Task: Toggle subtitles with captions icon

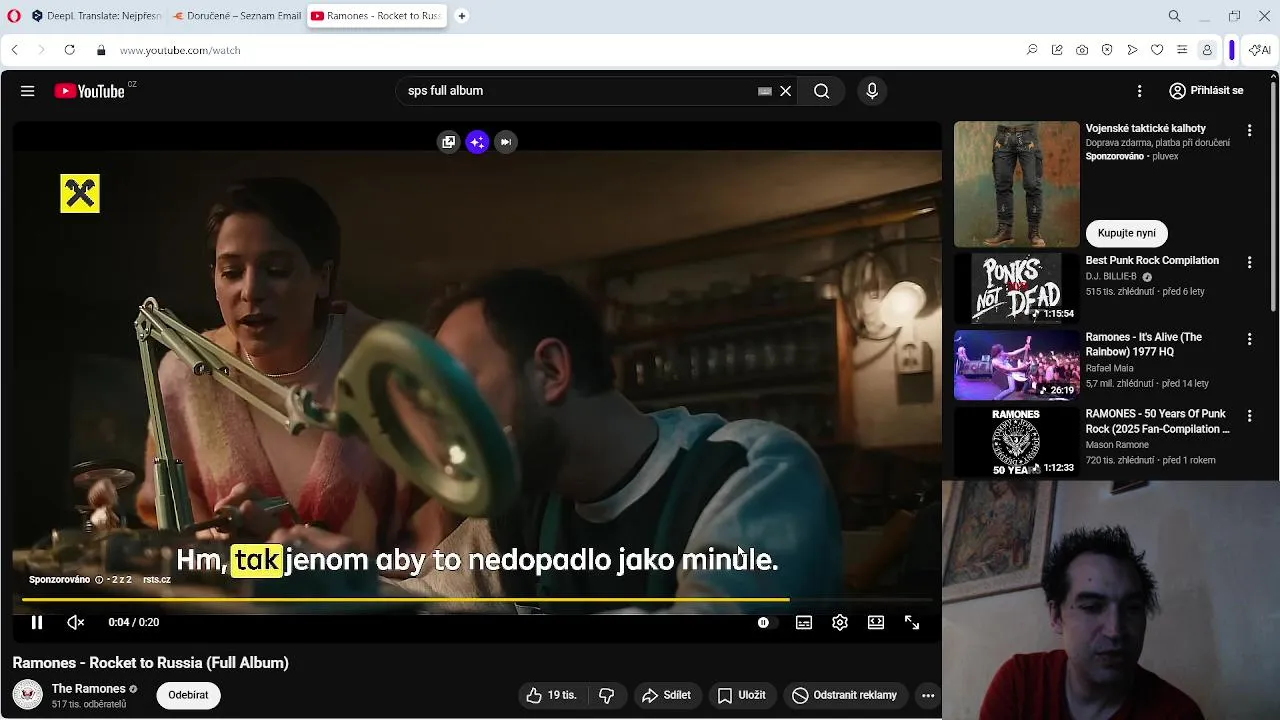Action: pyautogui.click(x=804, y=622)
